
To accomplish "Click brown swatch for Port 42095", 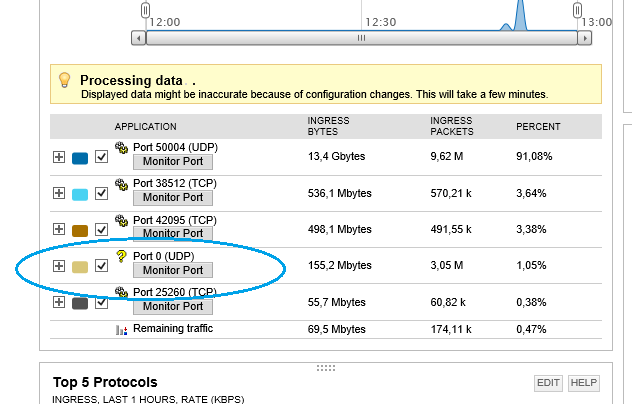I will coord(80,231).
